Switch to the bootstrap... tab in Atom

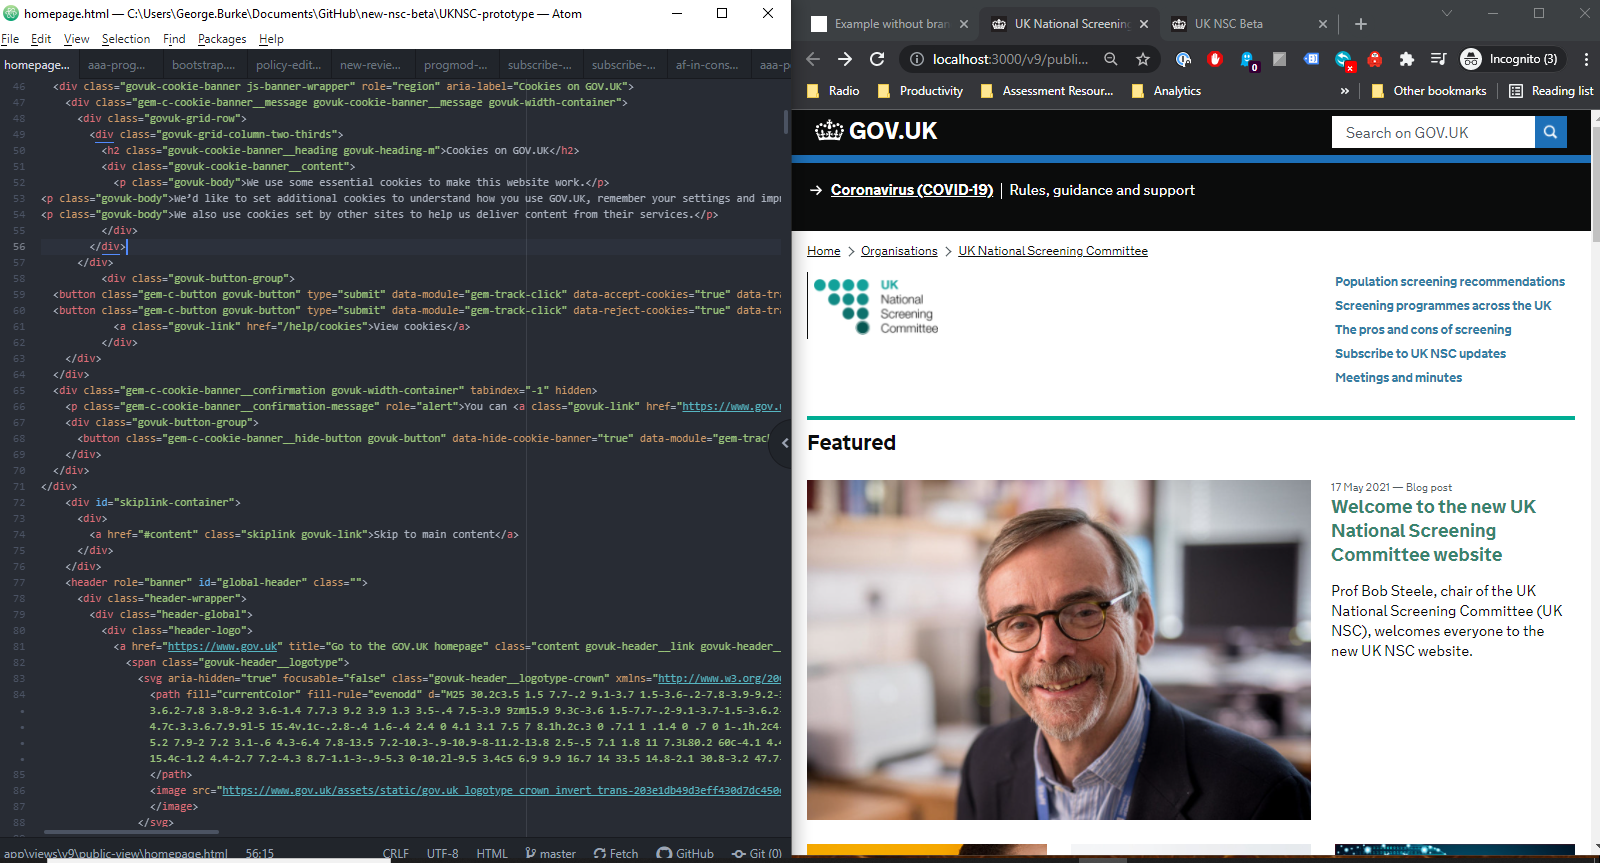tap(204, 65)
